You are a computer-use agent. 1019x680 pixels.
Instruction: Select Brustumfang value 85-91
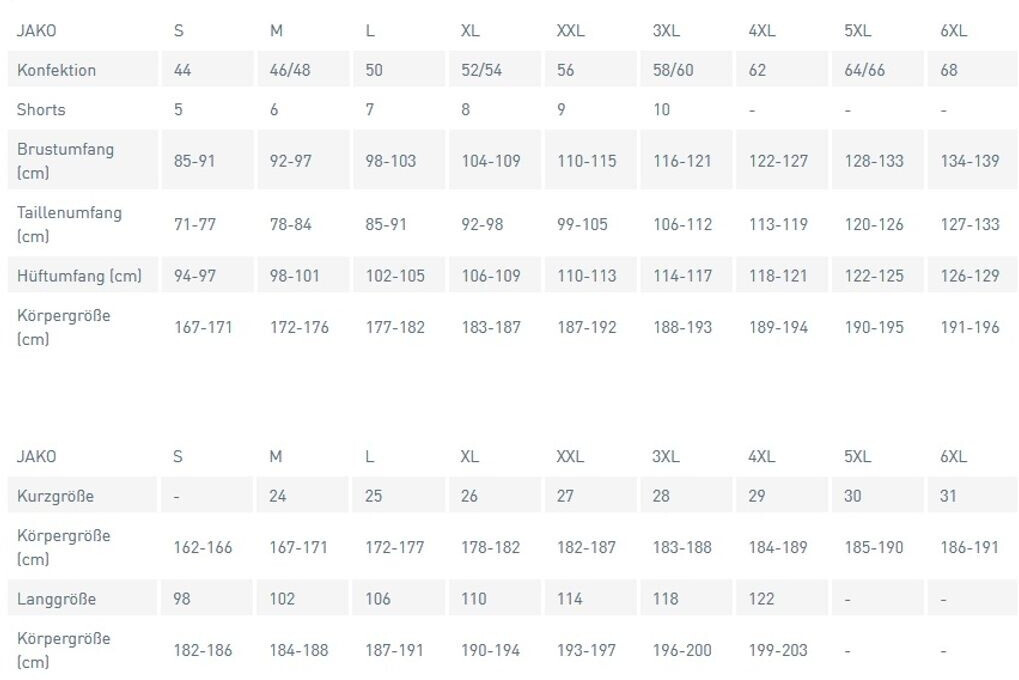[194, 160]
